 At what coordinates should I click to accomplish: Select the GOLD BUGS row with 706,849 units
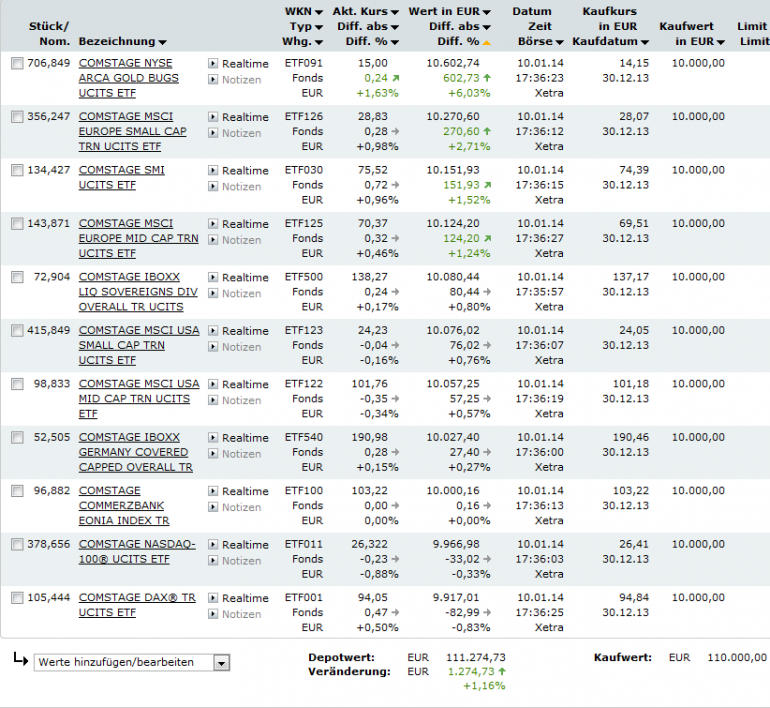pyautogui.click(x=17, y=63)
